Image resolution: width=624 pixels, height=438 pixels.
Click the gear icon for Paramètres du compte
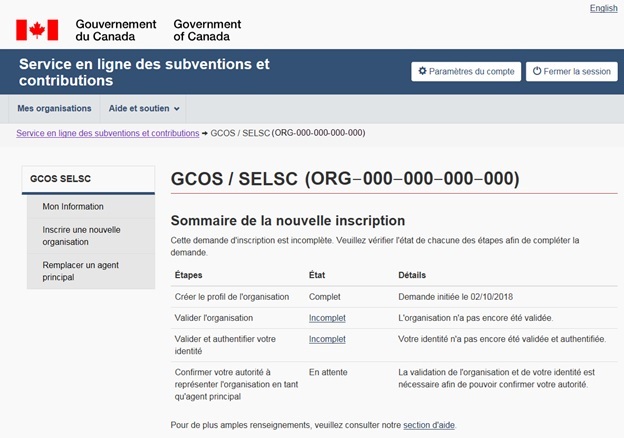pyautogui.click(x=422, y=72)
